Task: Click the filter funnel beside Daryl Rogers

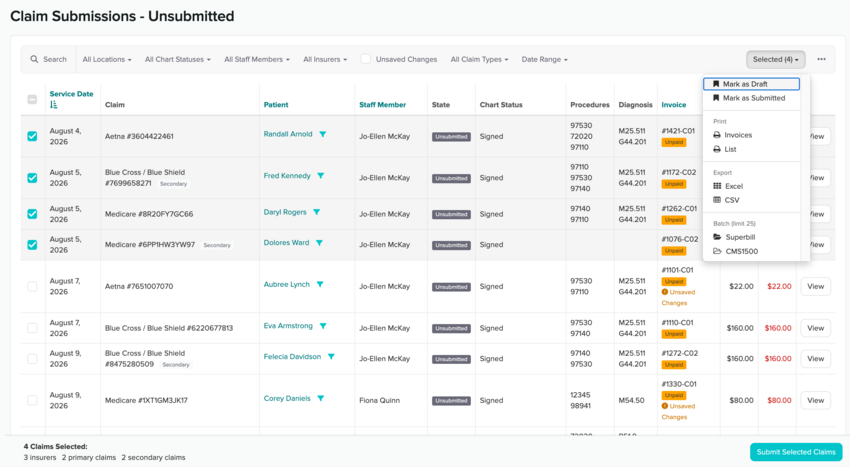Action: [x=317, y=212]
